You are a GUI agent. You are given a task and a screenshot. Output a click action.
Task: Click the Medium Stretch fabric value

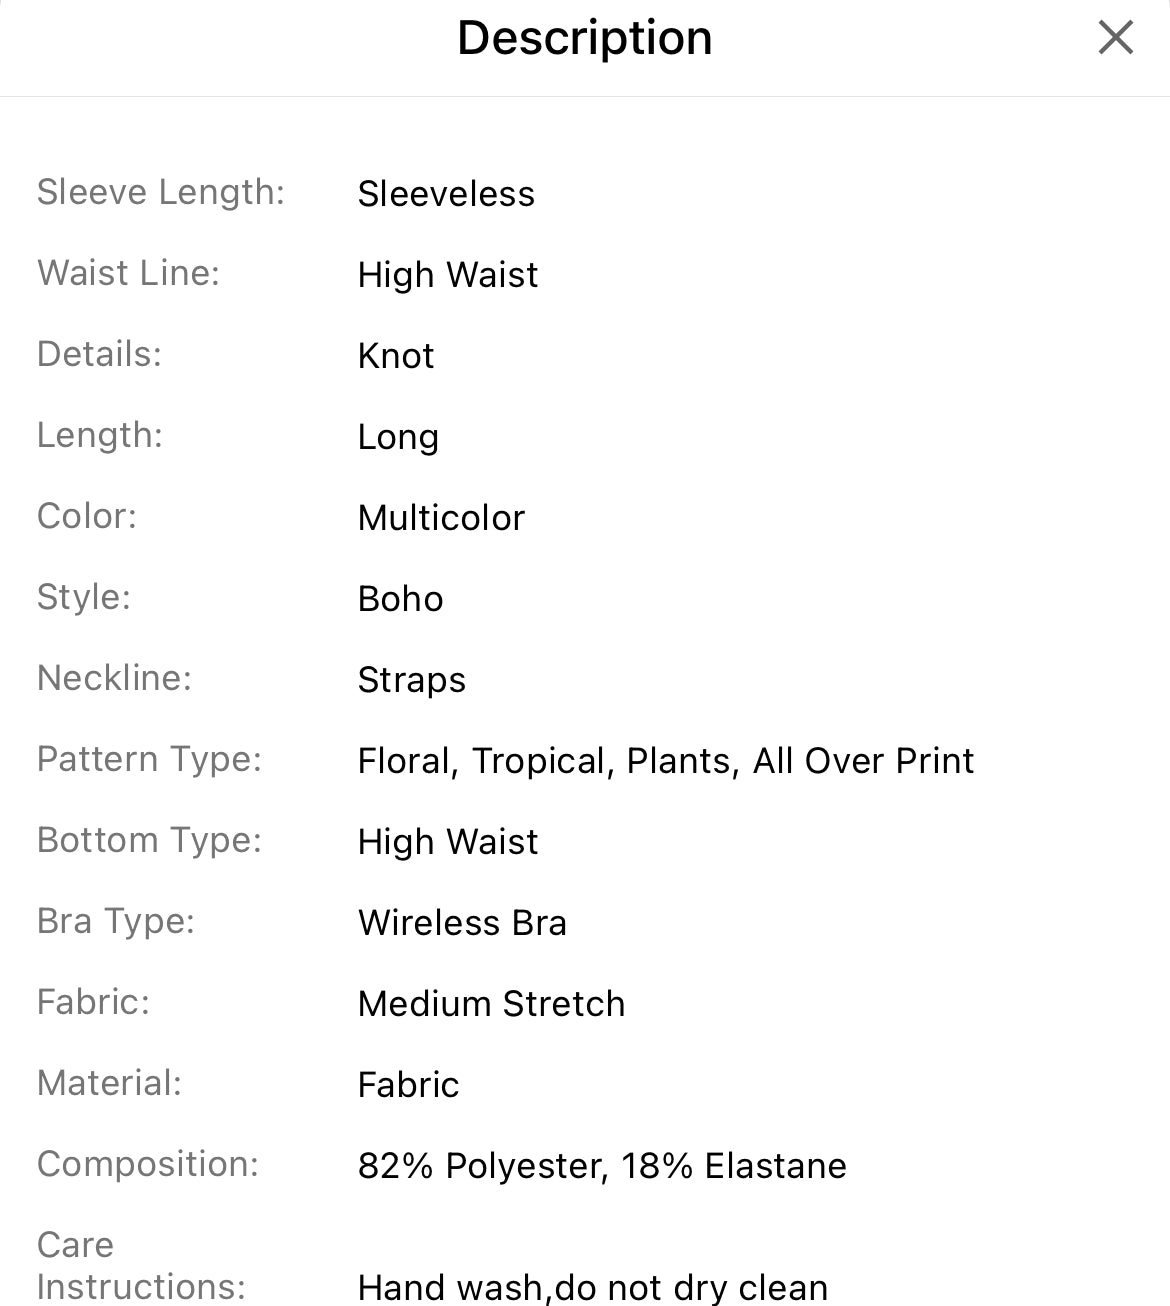tap(492, 1004)
